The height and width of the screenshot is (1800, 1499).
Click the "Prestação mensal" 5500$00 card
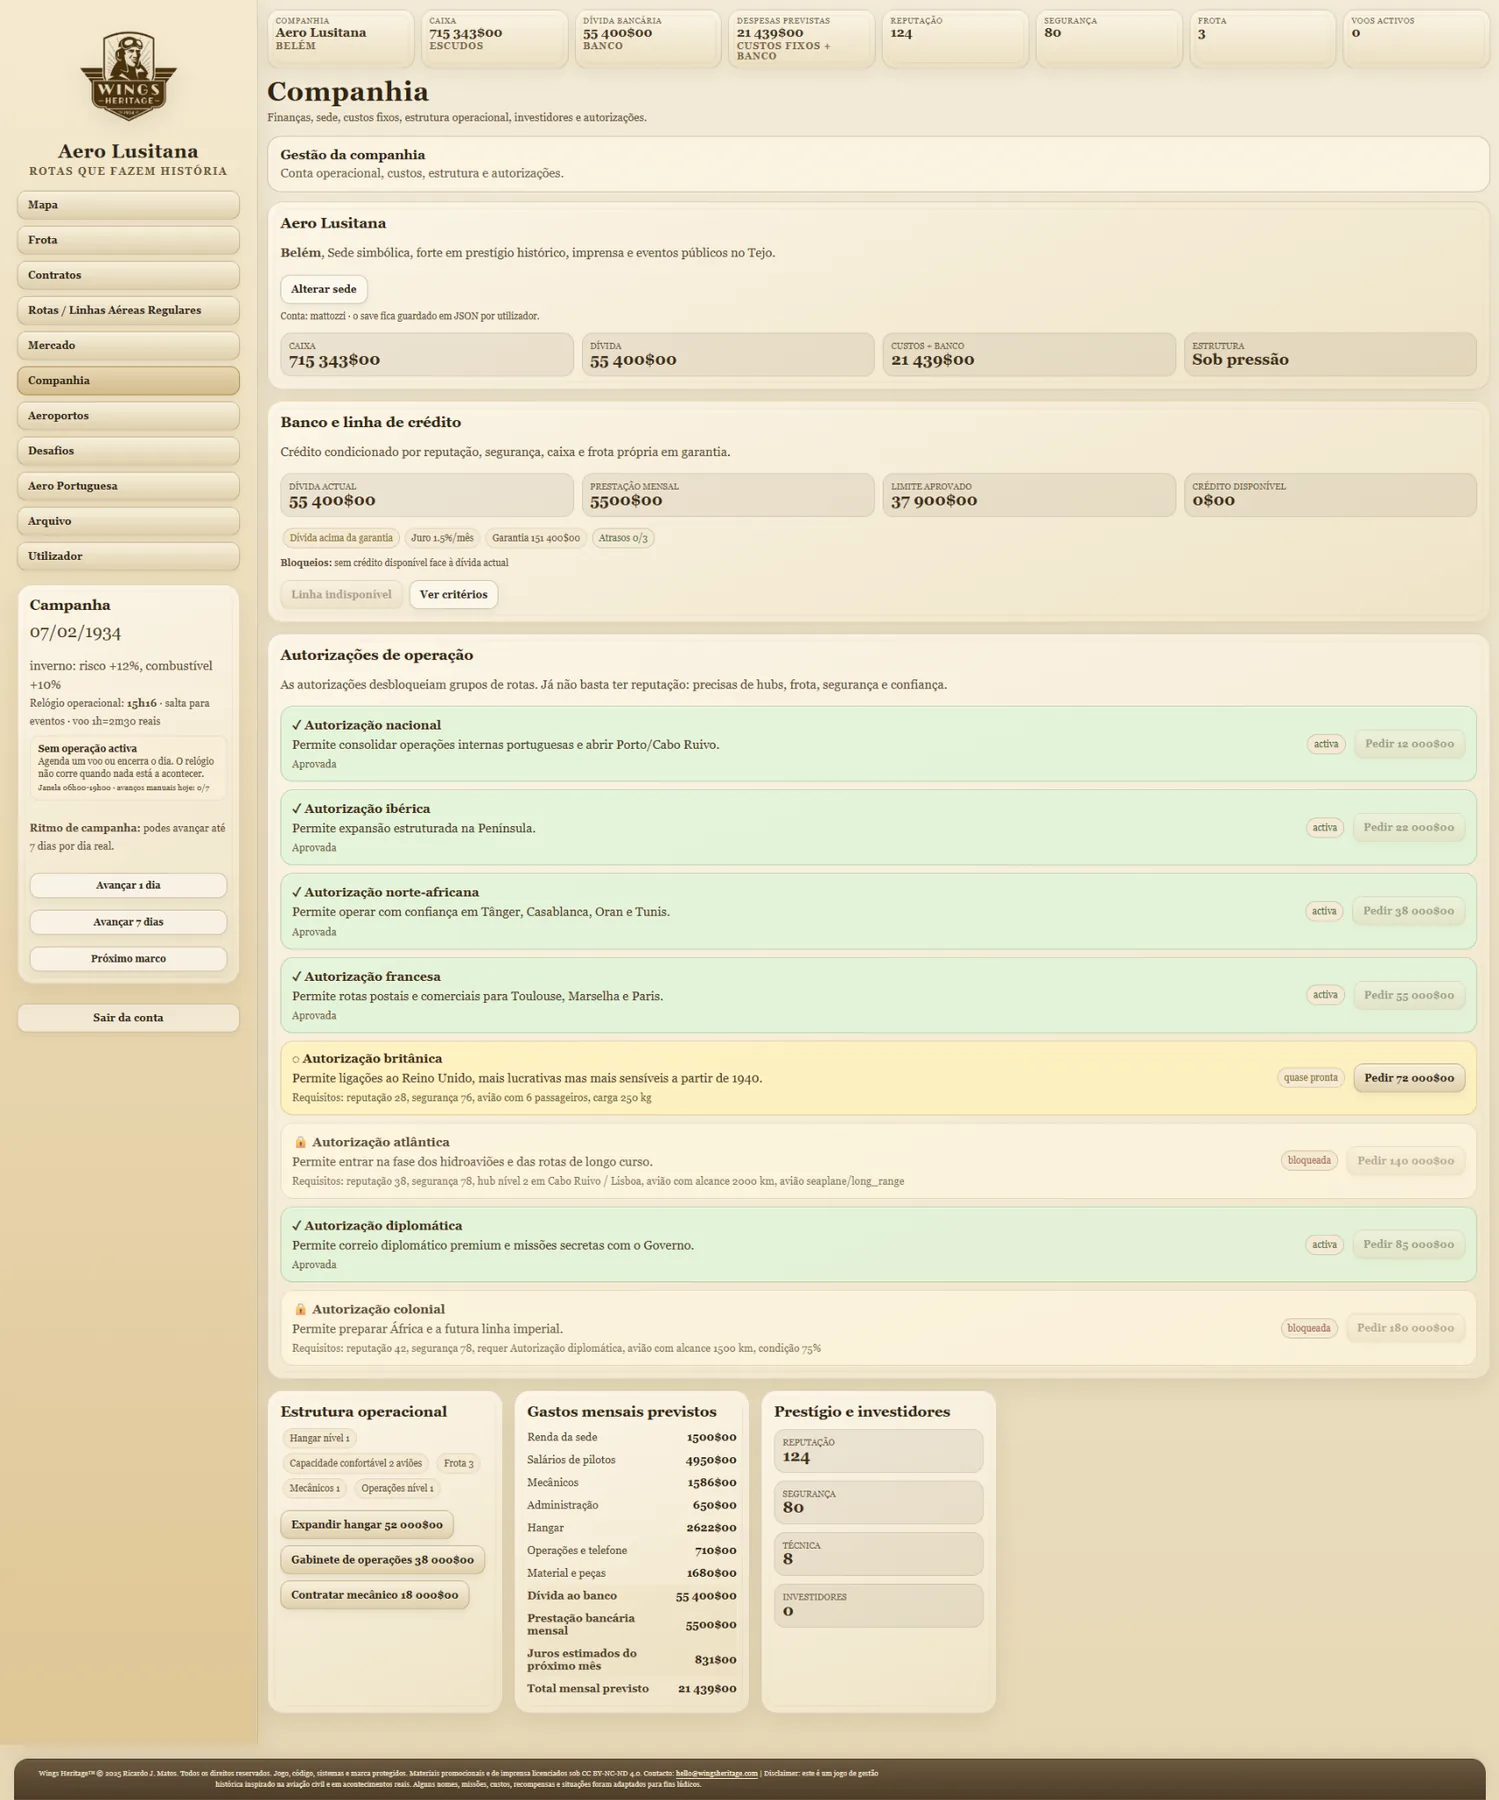728,495
